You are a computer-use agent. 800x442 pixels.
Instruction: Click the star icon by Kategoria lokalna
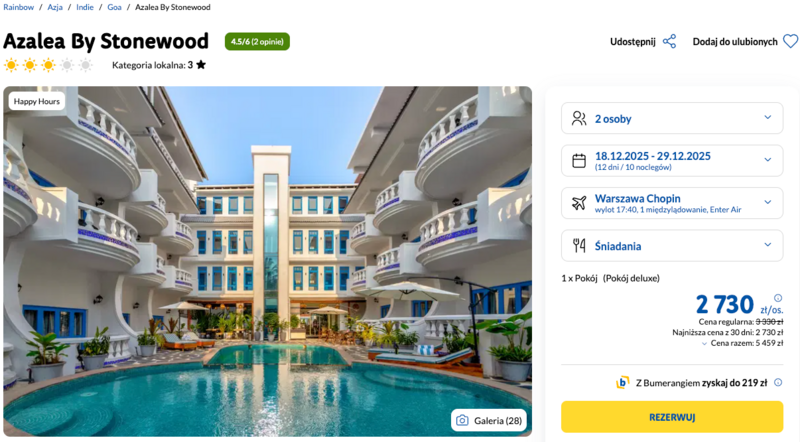coord(201,65)
